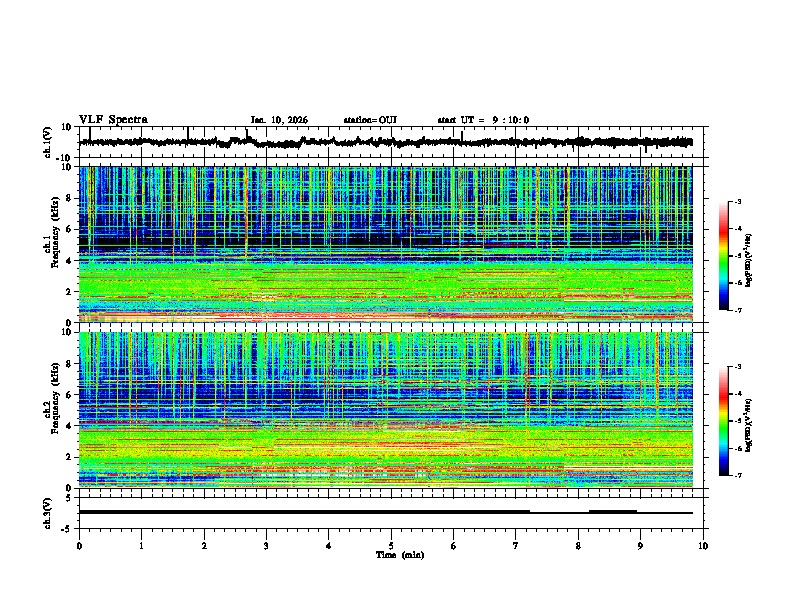
Task: Click time axis tick label '1'
Action: click(x=141, y=546)
